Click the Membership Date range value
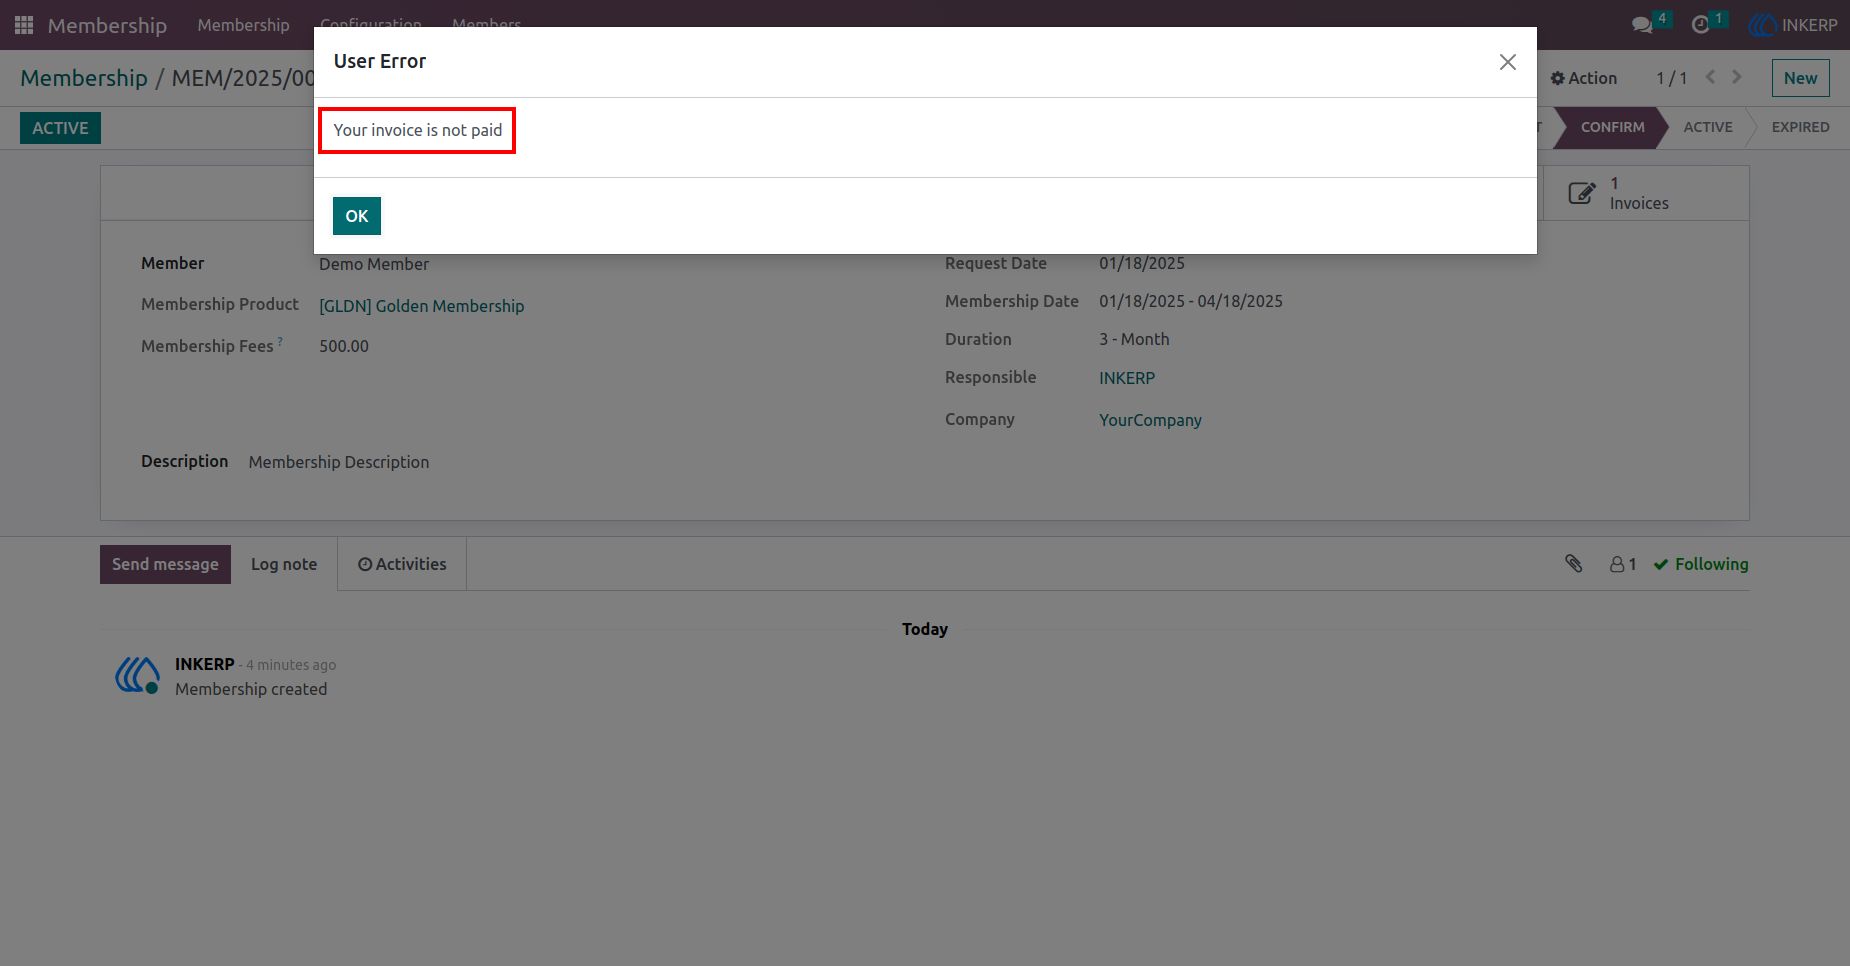 coord(1191,301)
